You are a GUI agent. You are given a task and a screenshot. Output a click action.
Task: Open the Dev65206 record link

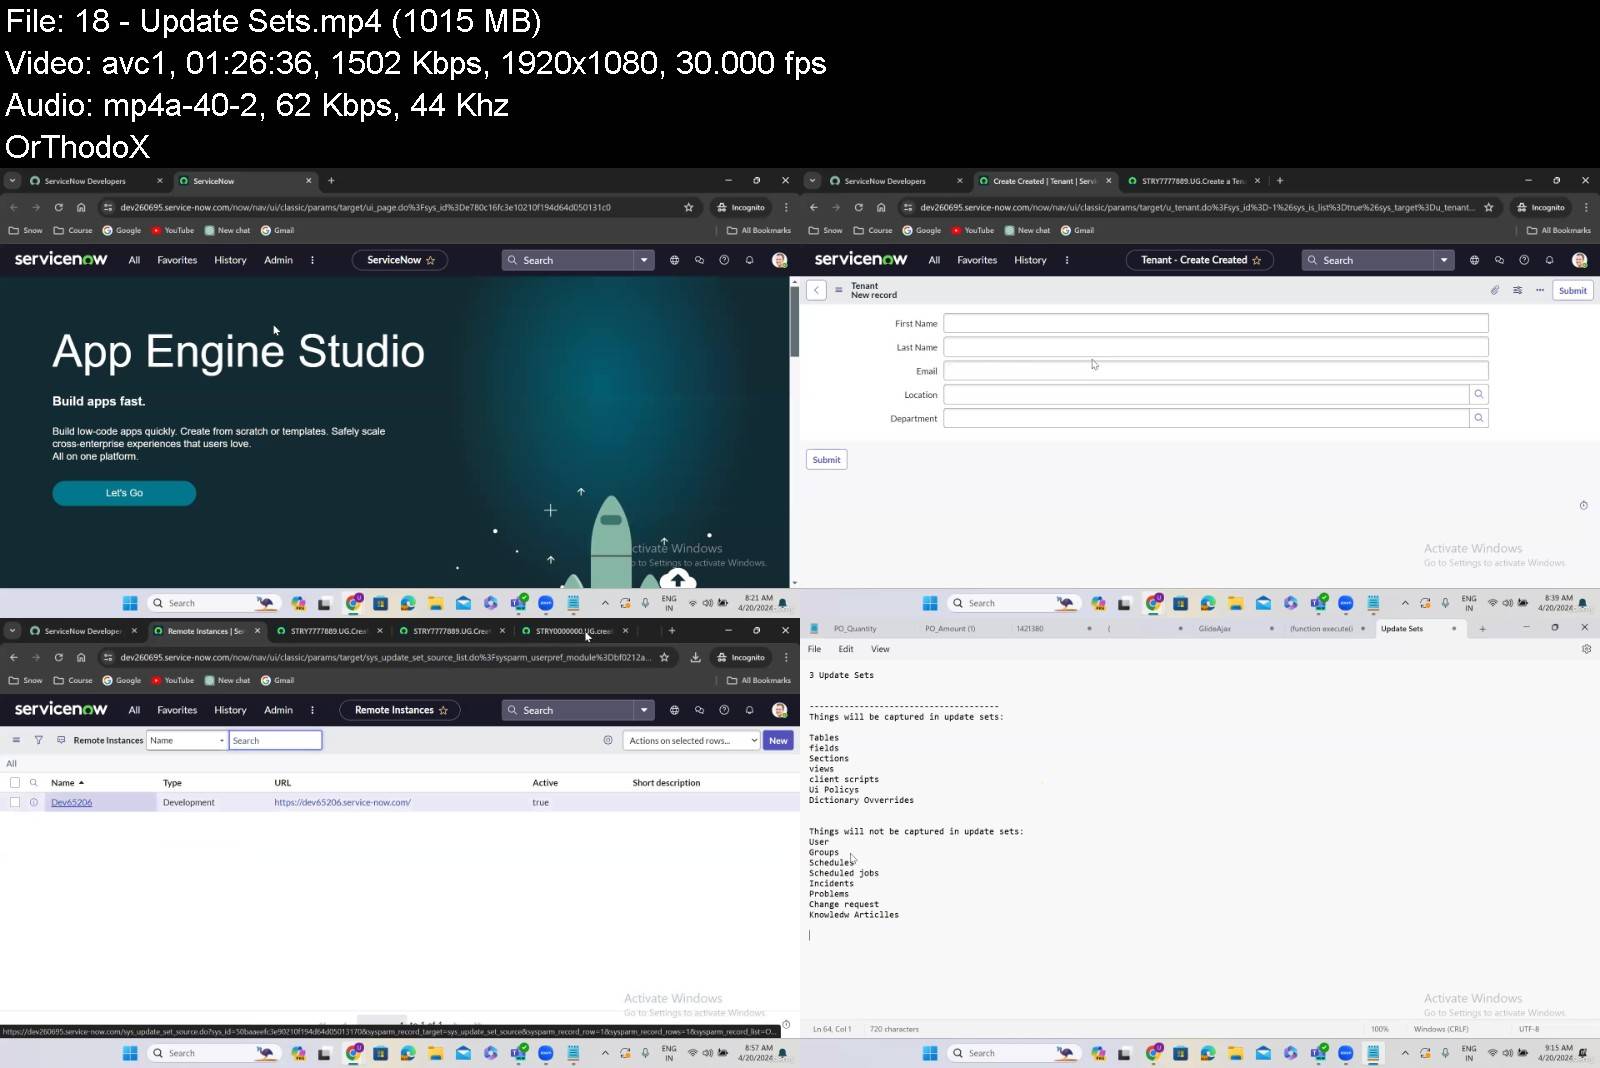coord(71,802)
